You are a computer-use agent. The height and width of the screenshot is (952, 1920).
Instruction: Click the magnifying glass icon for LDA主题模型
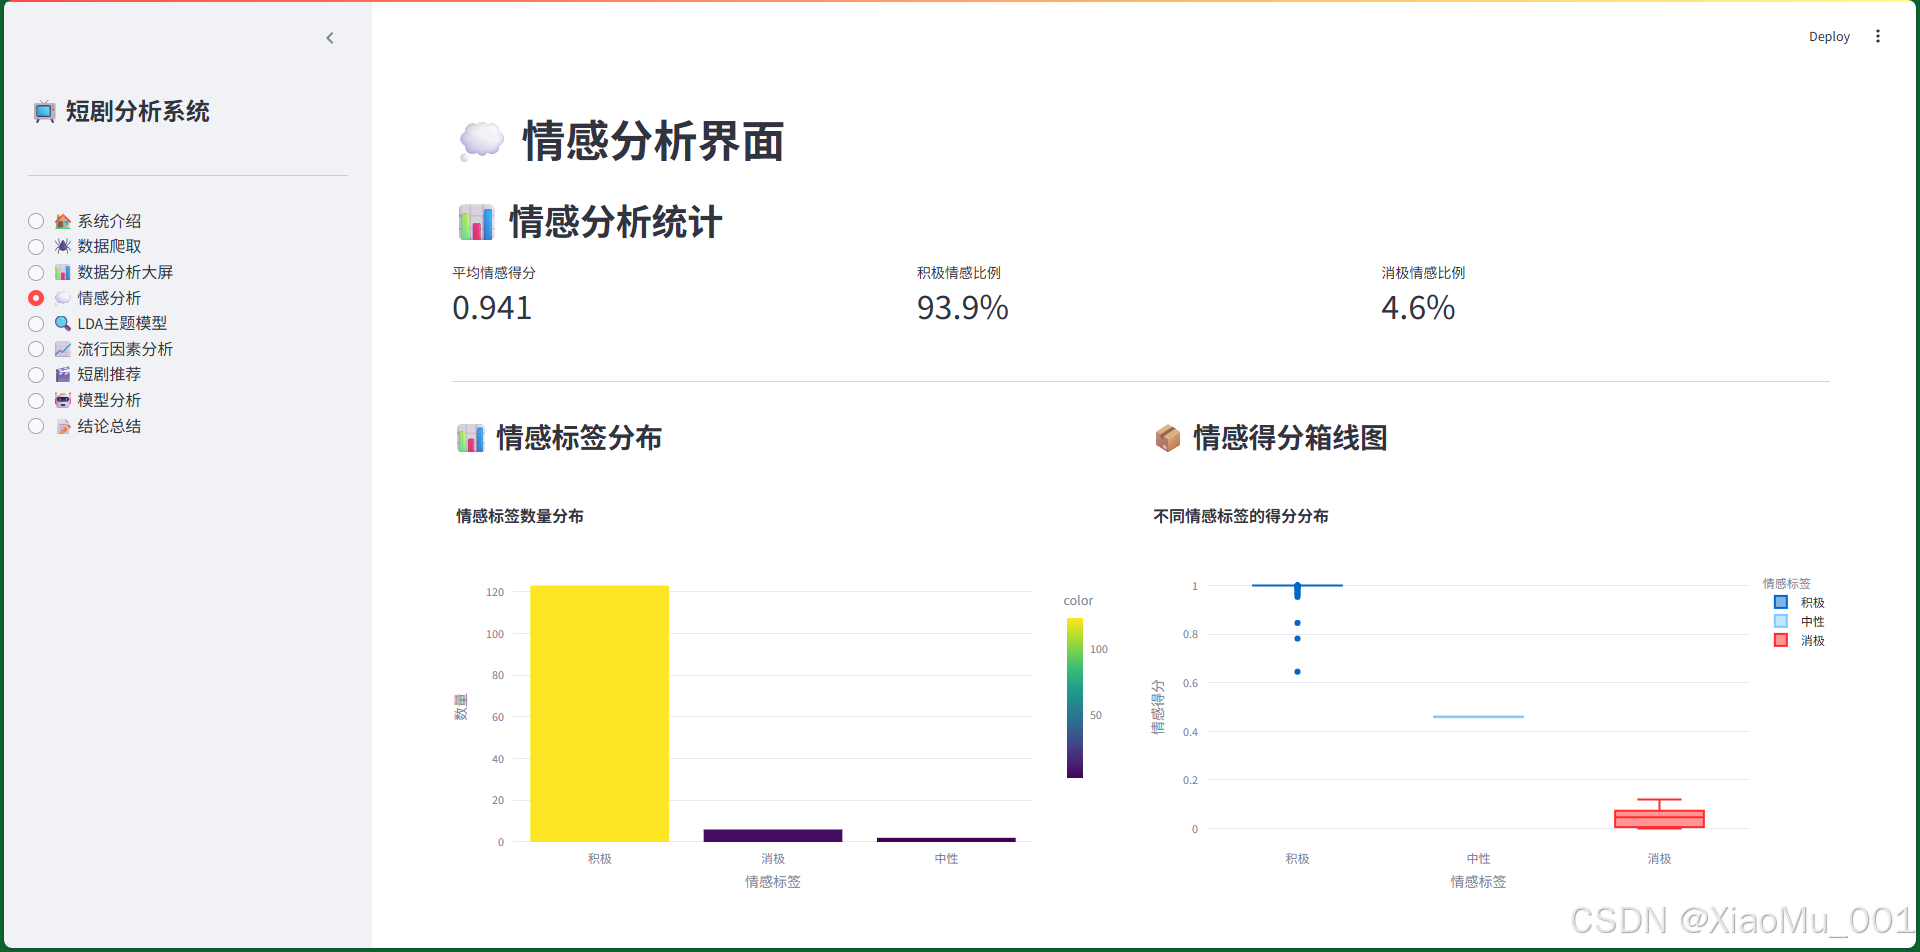[62, 323]
